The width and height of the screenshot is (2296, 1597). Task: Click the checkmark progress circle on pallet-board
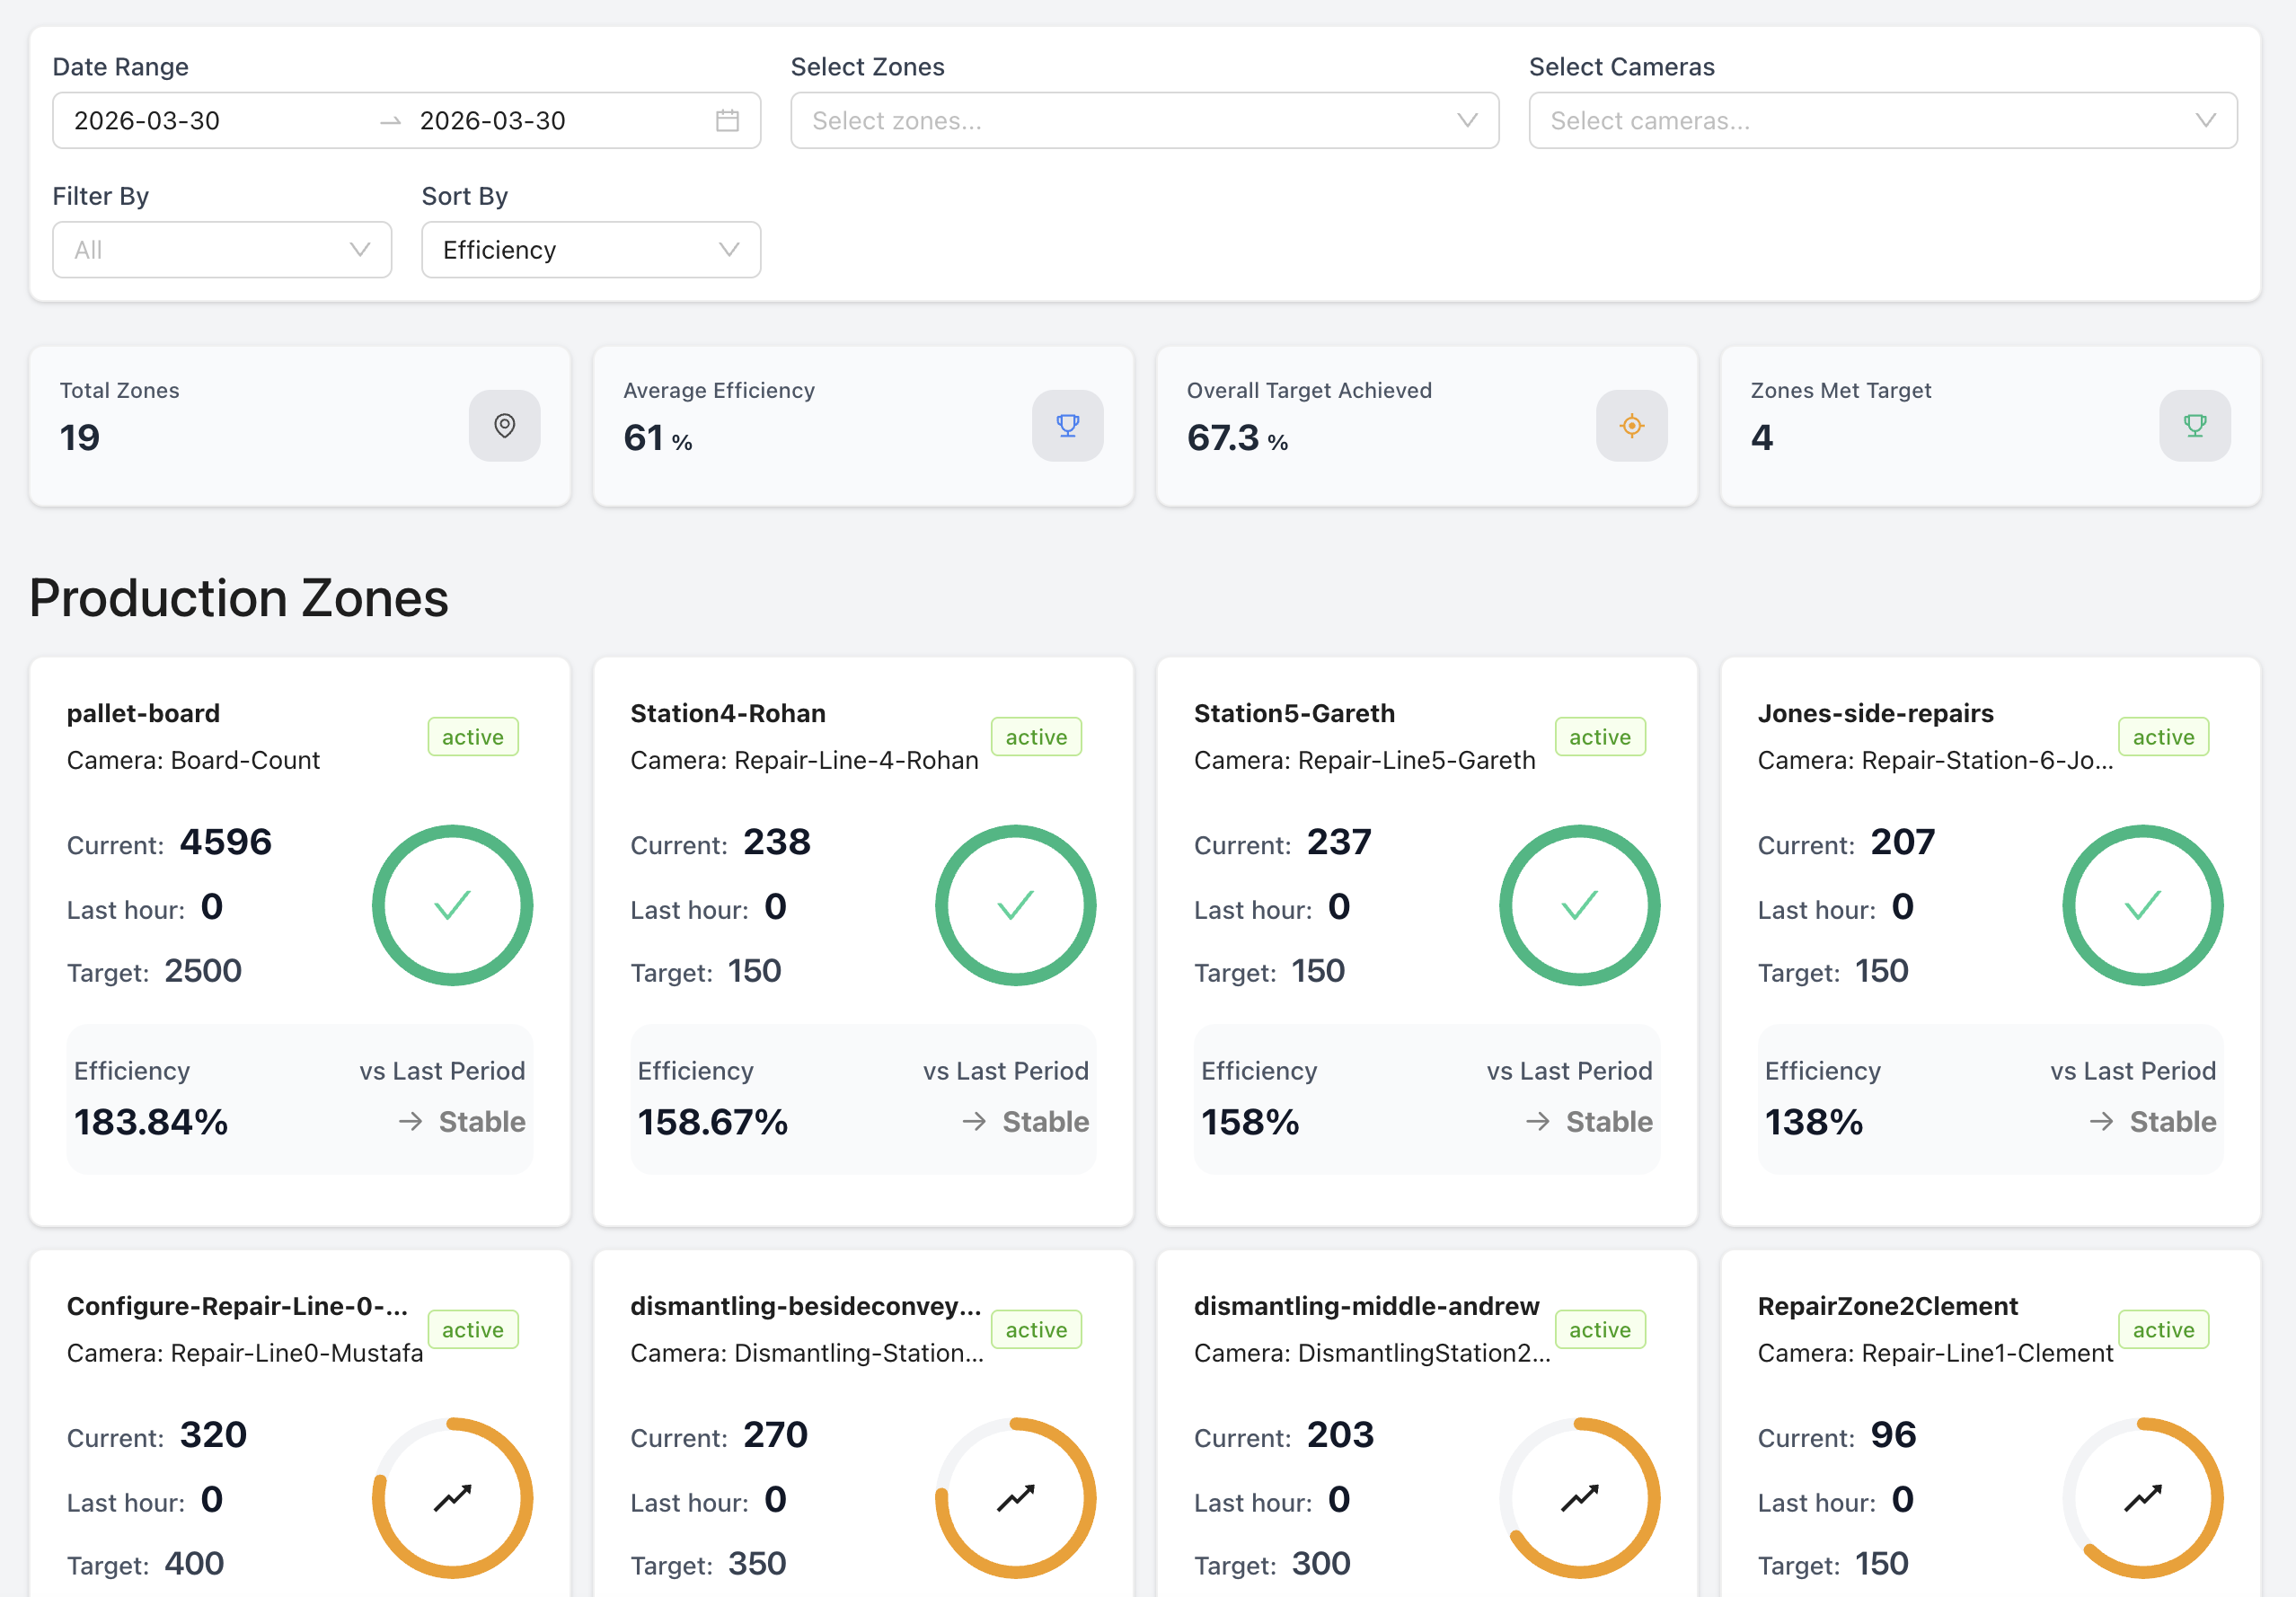click(452, 905)
